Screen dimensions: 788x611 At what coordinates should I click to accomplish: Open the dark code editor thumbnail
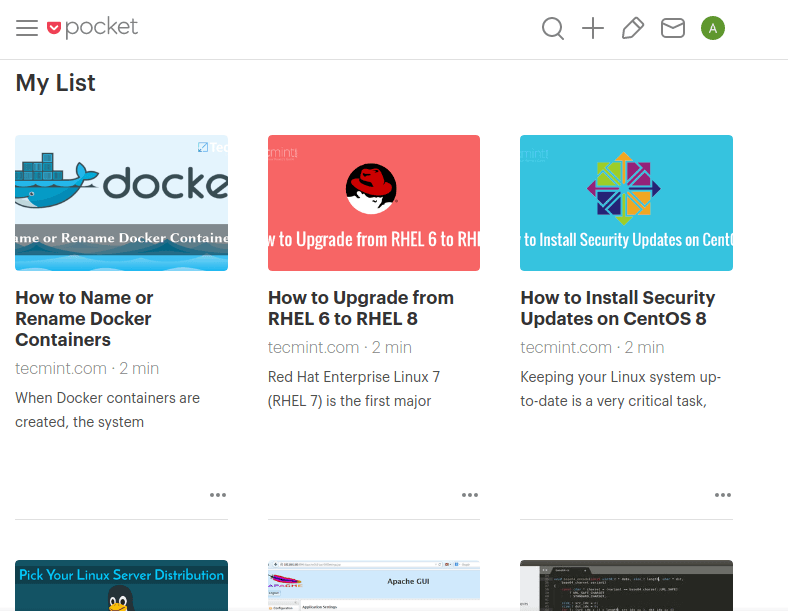point(626,585)
